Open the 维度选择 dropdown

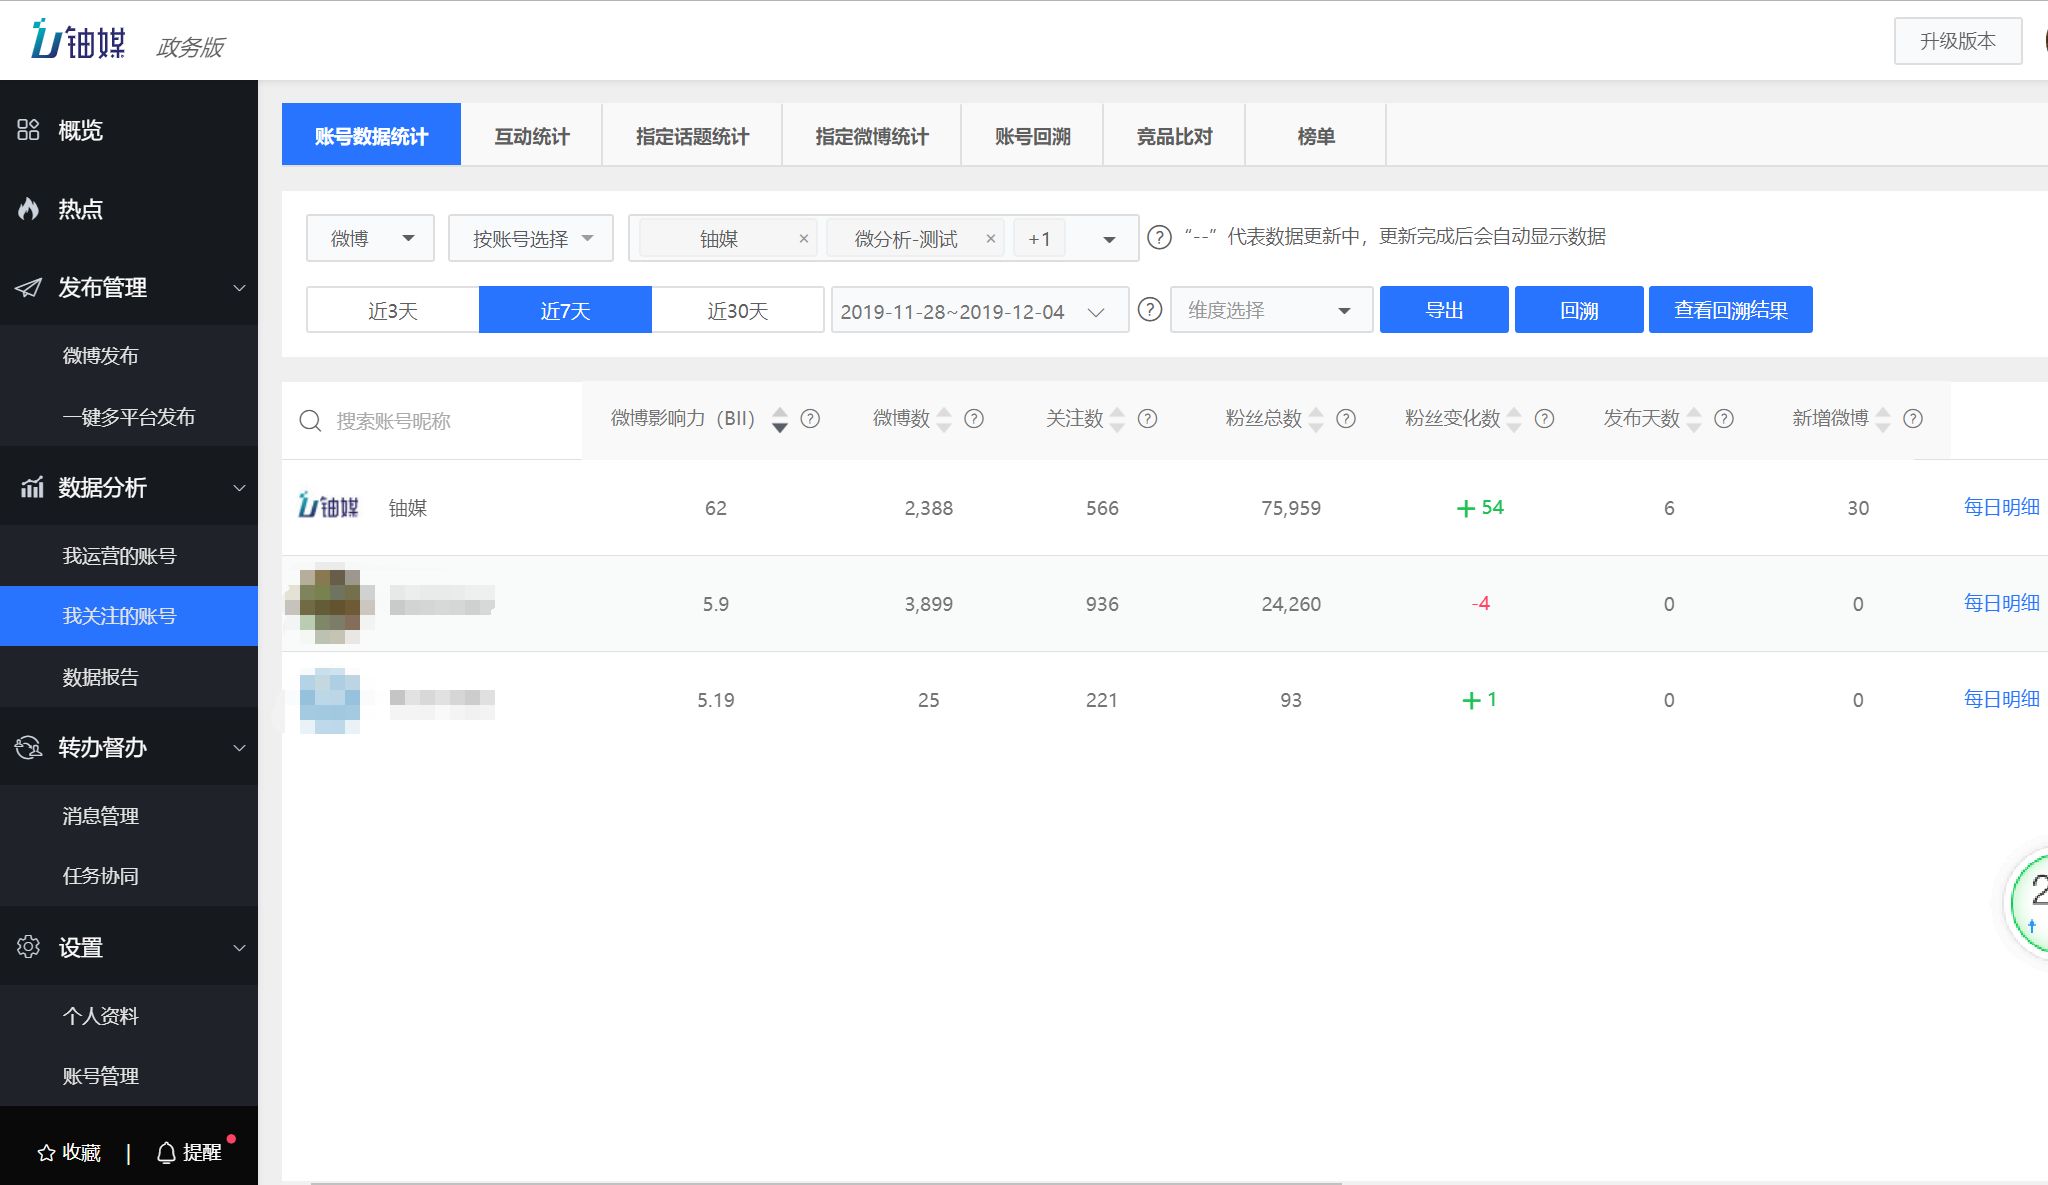coord(1270,309)
